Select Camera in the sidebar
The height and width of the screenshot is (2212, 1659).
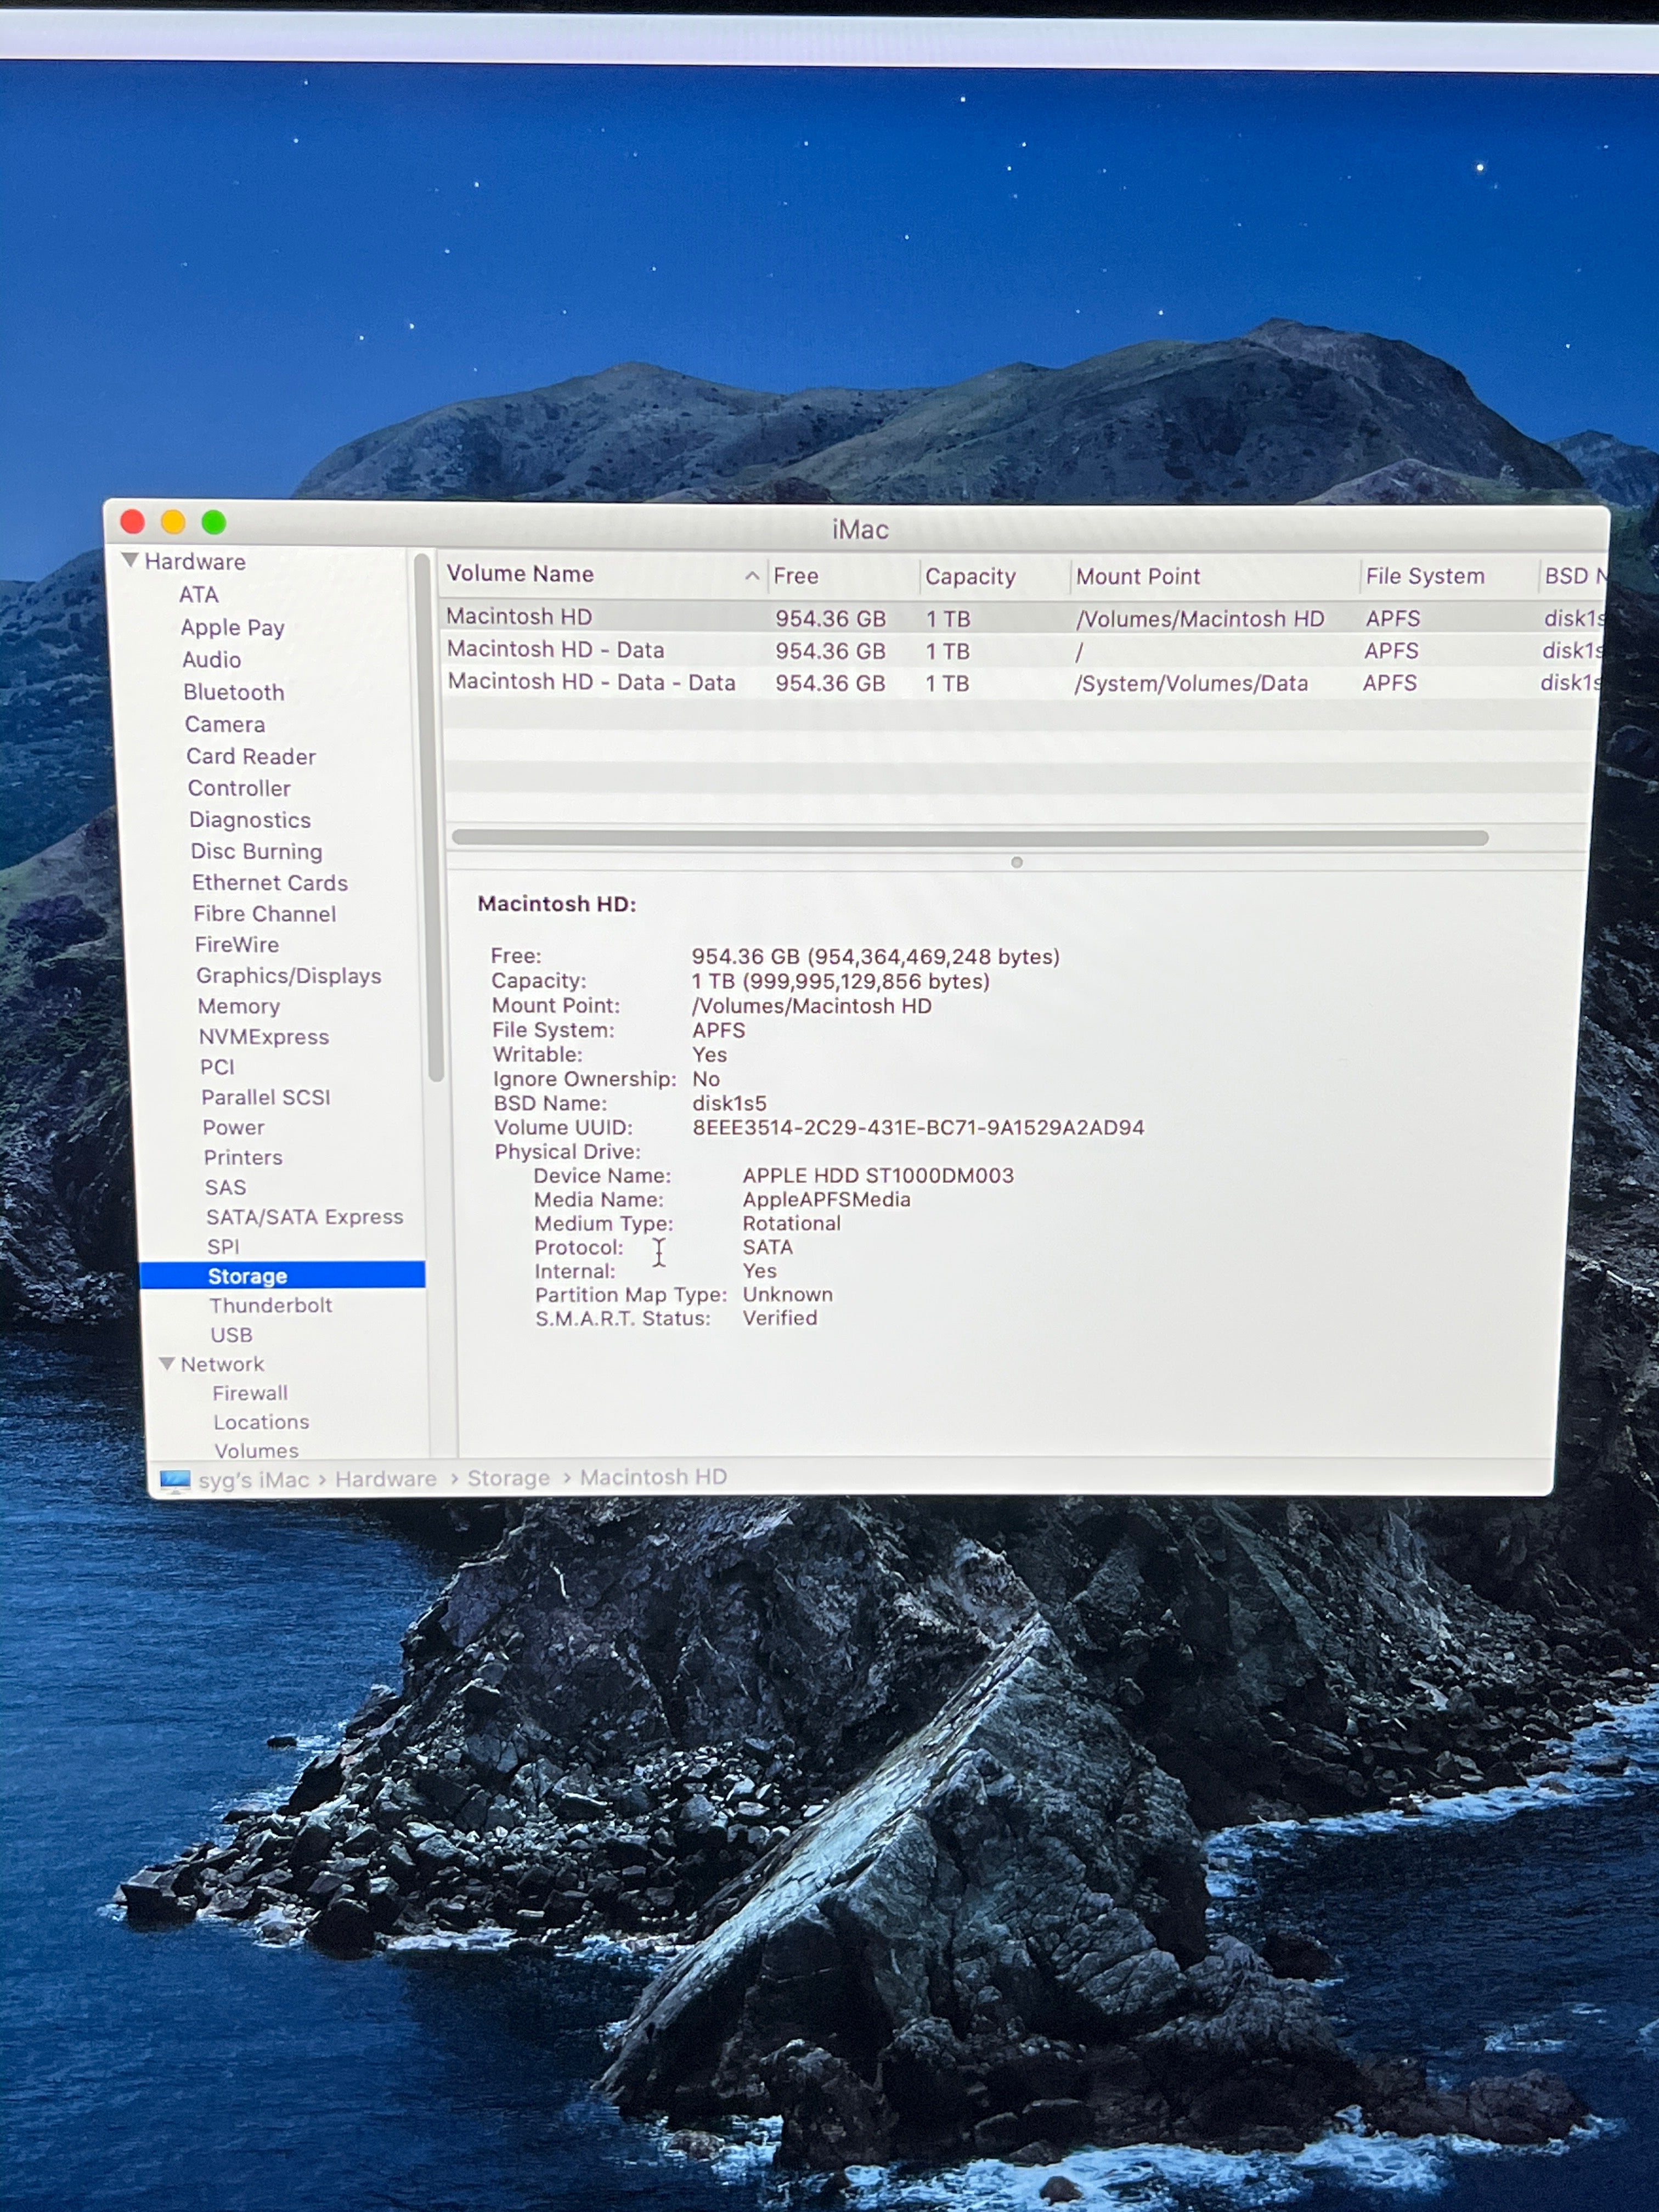pos(225,724)
